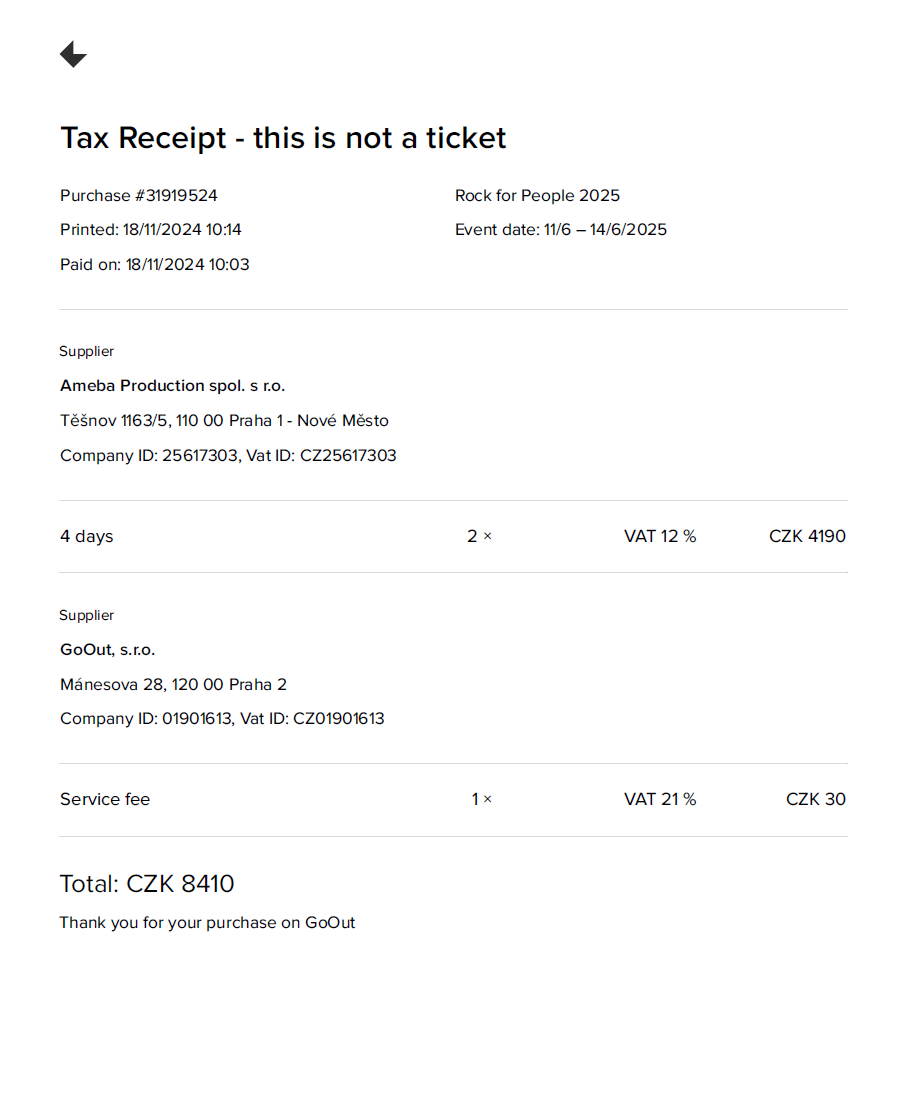The height and width of the screenshot is (1117, 905).
Task: Click the Paid on 18/11/2024 10:03 line
Action: [155, 264]
